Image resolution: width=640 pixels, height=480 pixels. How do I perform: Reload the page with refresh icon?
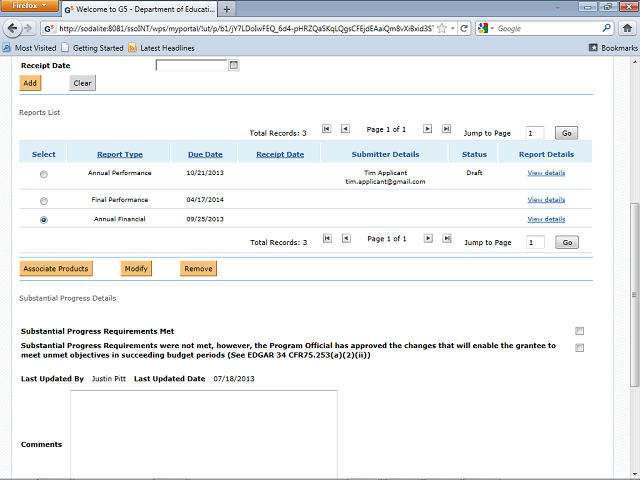tap(464, 28)
